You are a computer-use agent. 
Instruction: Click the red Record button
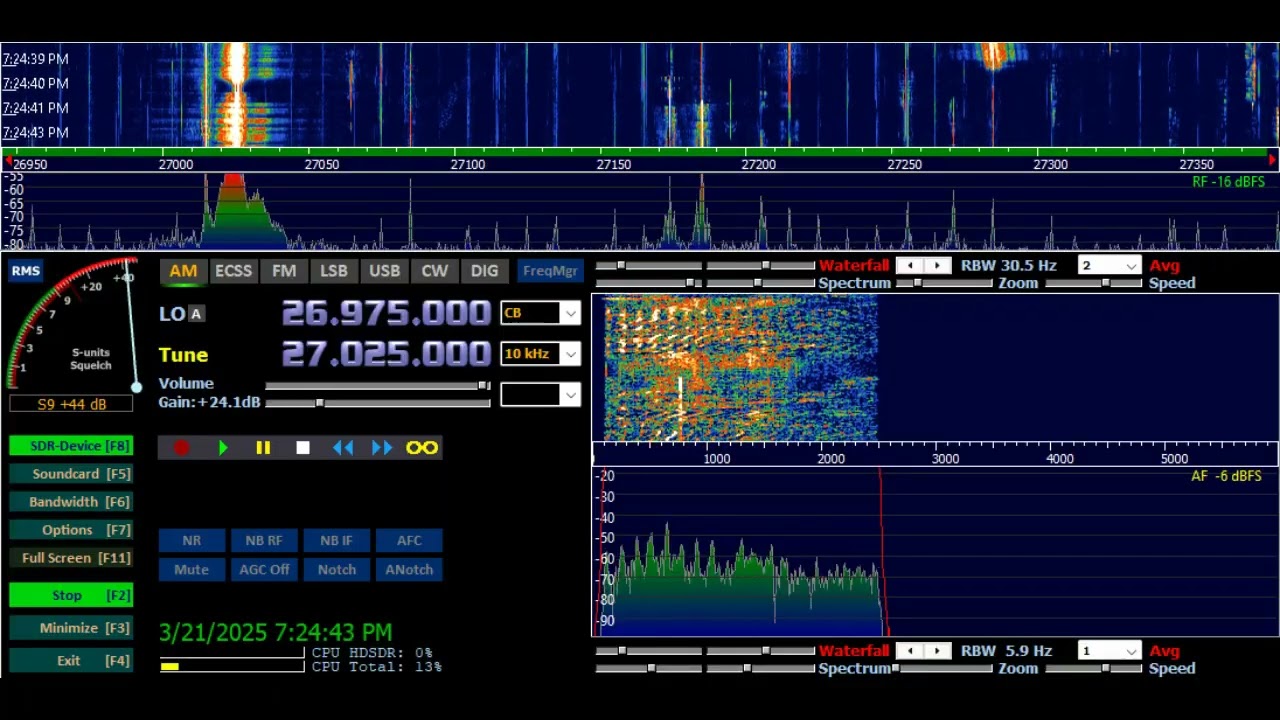[x=181, y=448]
